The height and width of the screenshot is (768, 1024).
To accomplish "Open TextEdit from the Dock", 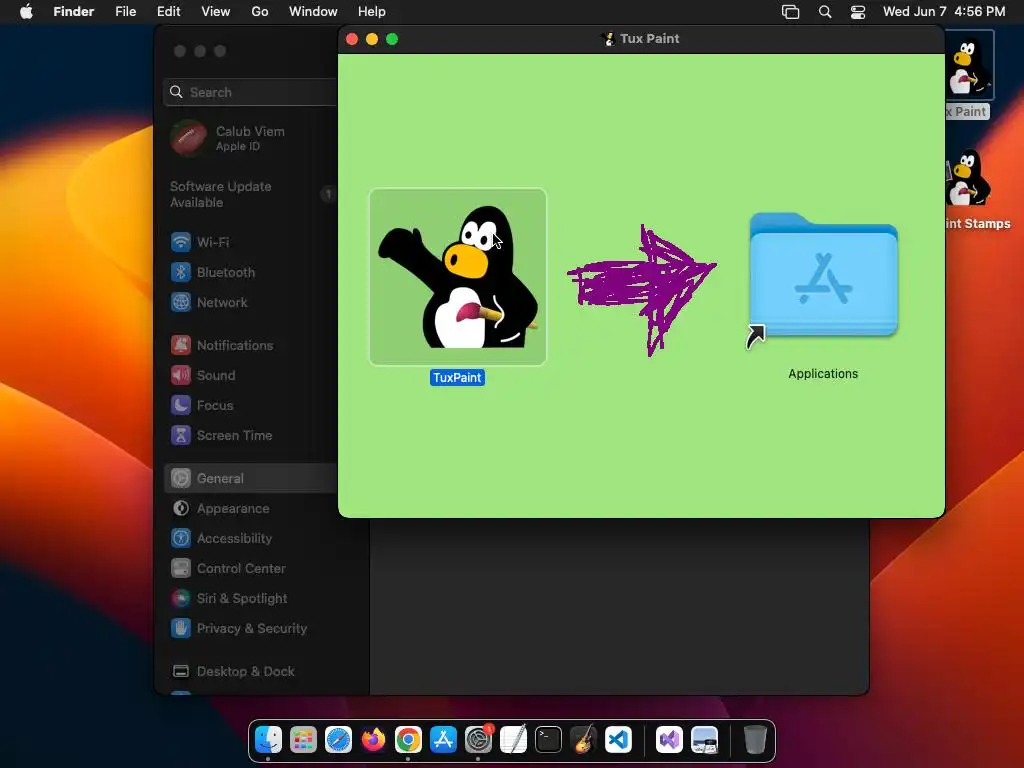I will point(513,740).
